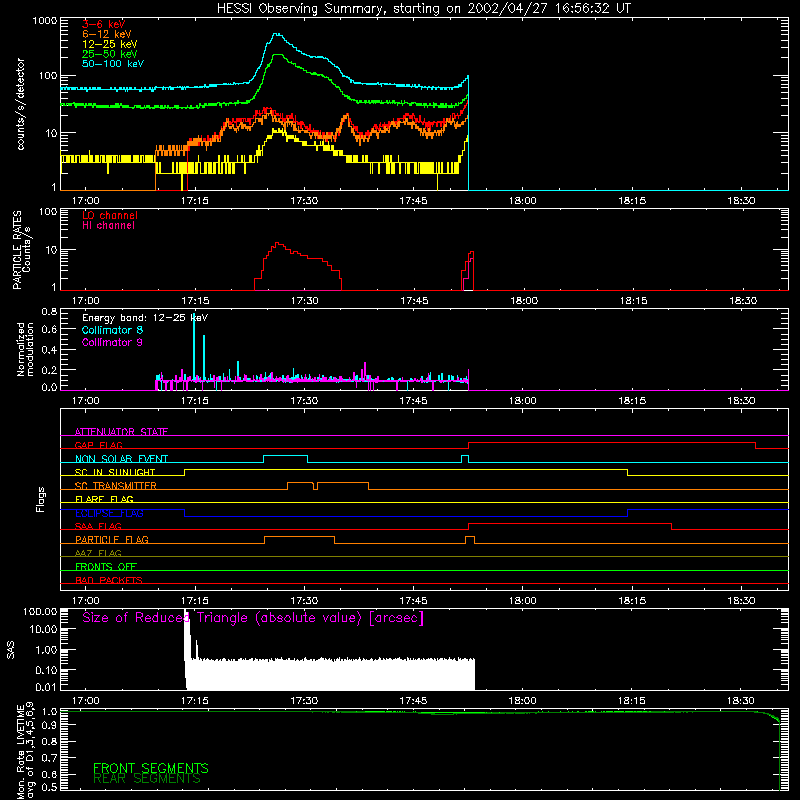Select the 0.10 tick on the SAS axis
This screenshot has height=800, width=800.
pos(46,670)
